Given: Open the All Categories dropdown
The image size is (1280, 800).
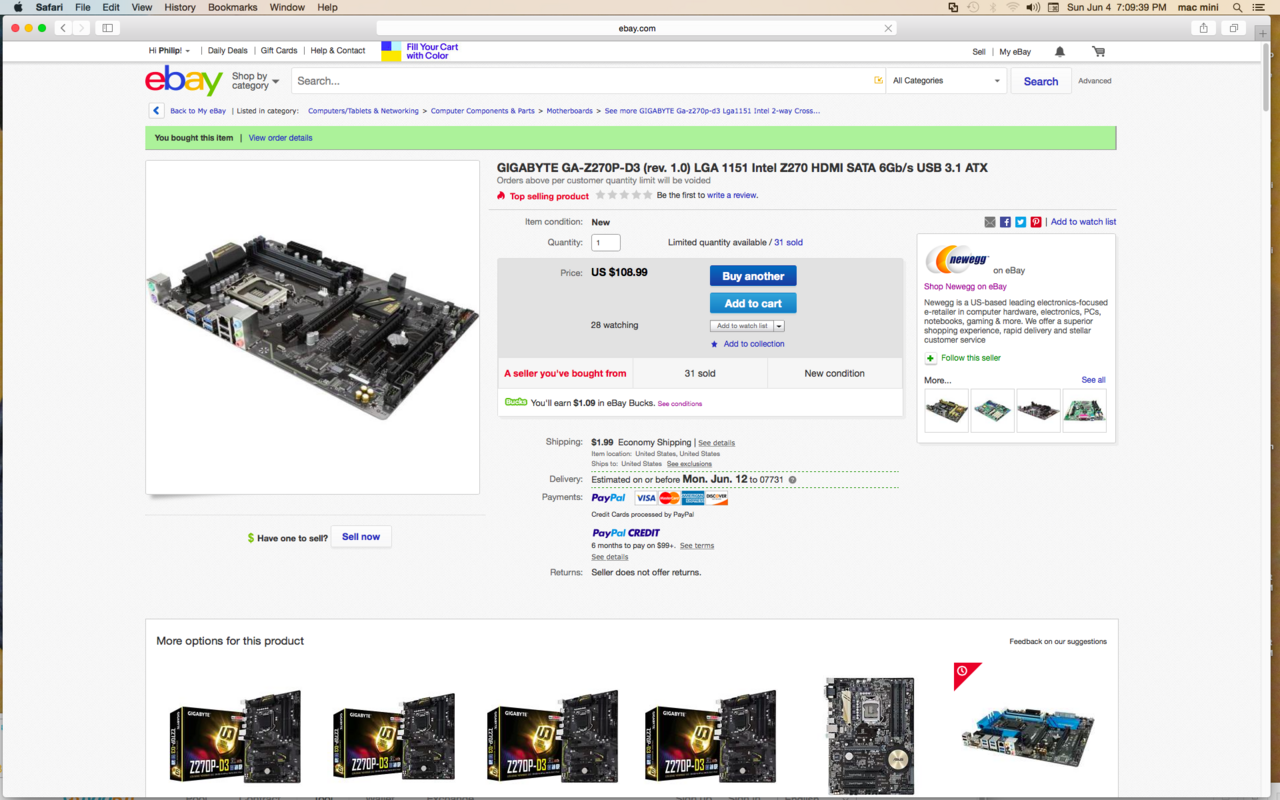Looking at the screenshot, I should point(946,81).
